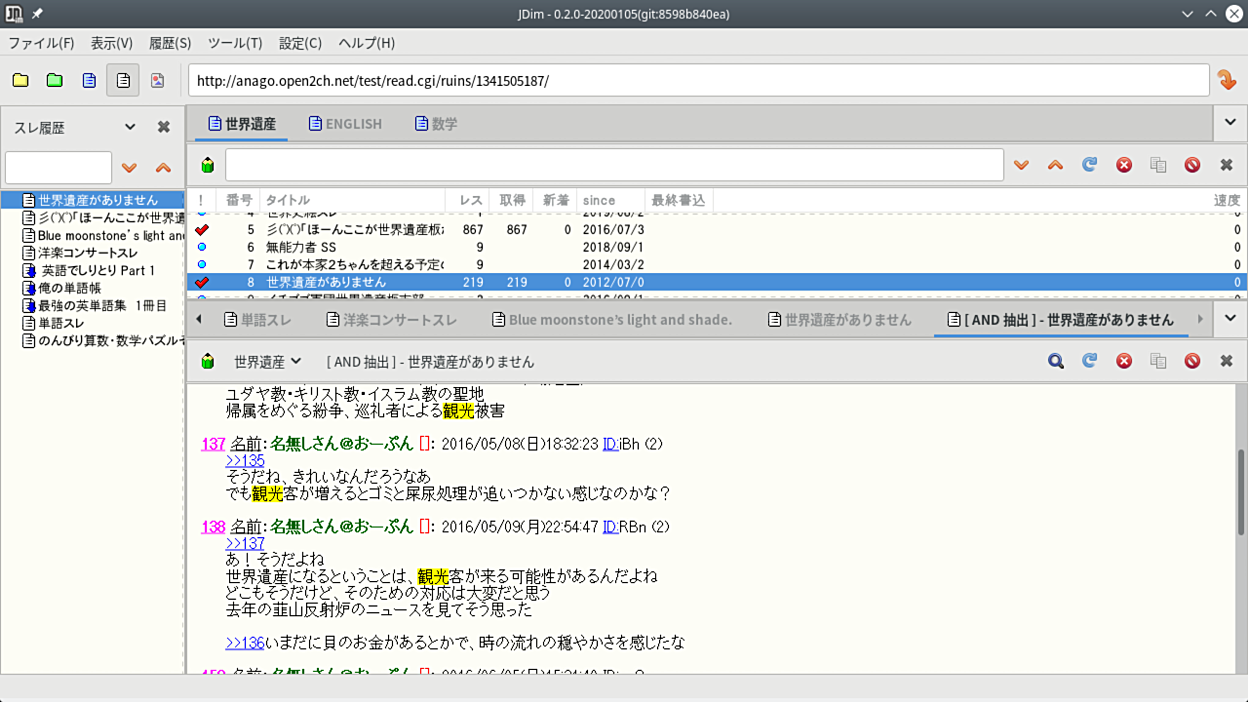Click the image view icon in main toolbar
This screenshot has height=702, width=1248.
tap(157, 80)
